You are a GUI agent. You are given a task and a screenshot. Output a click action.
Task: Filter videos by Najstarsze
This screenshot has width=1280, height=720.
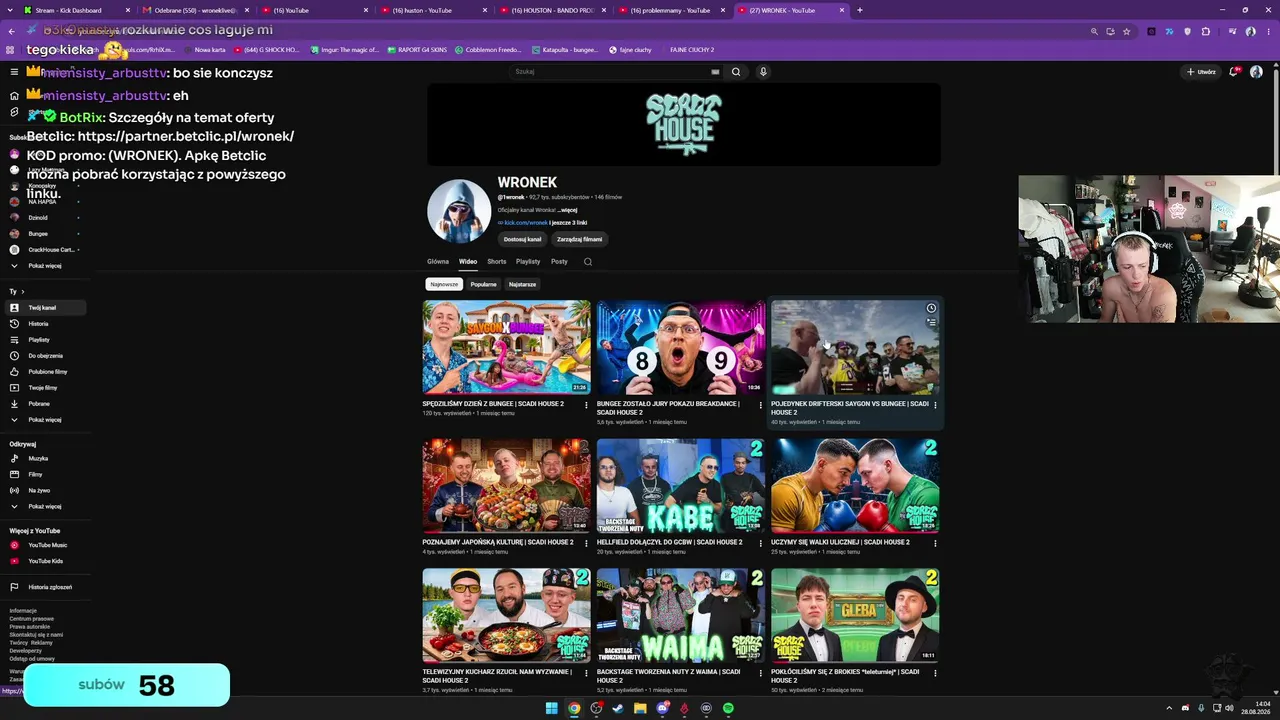[522, 284]
